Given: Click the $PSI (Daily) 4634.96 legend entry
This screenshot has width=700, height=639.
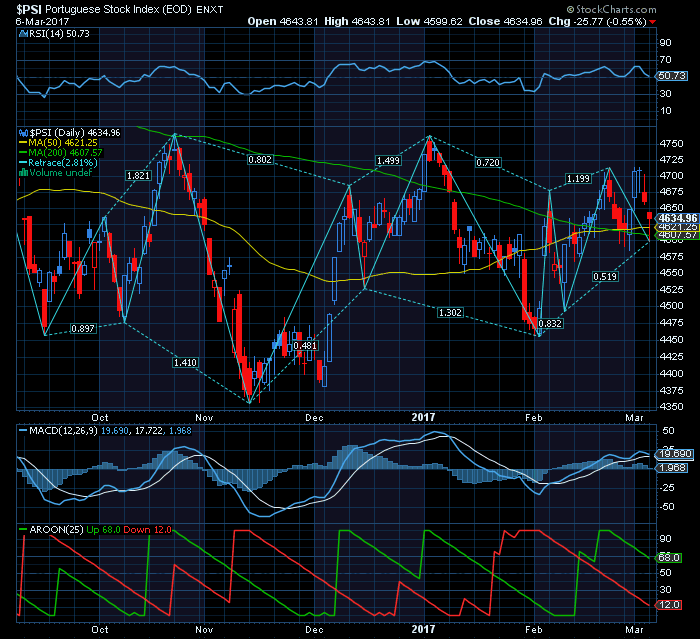Looking at the screenshot, I should (75, 133).
